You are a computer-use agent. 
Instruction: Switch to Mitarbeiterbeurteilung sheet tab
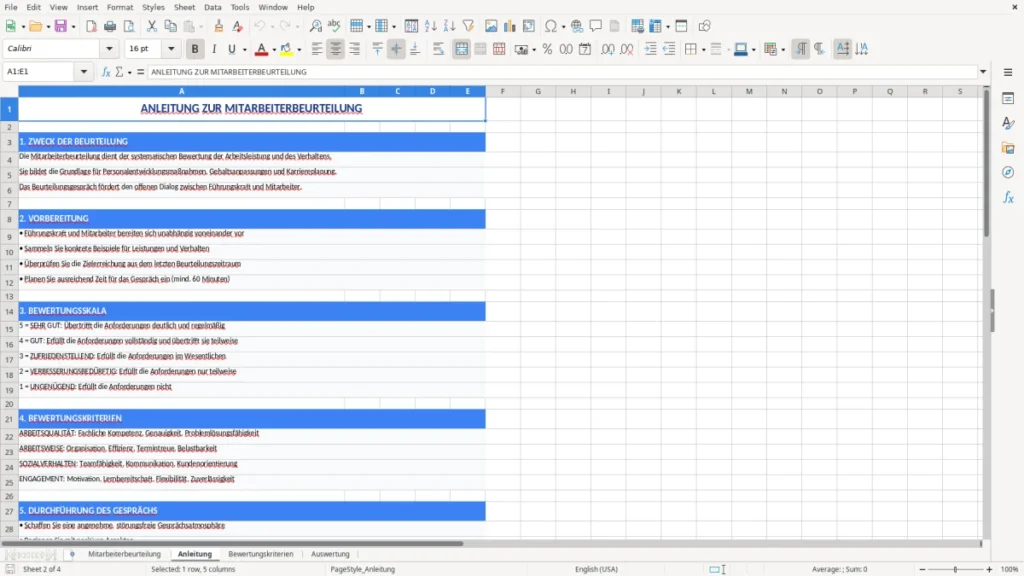coord(124,554)
